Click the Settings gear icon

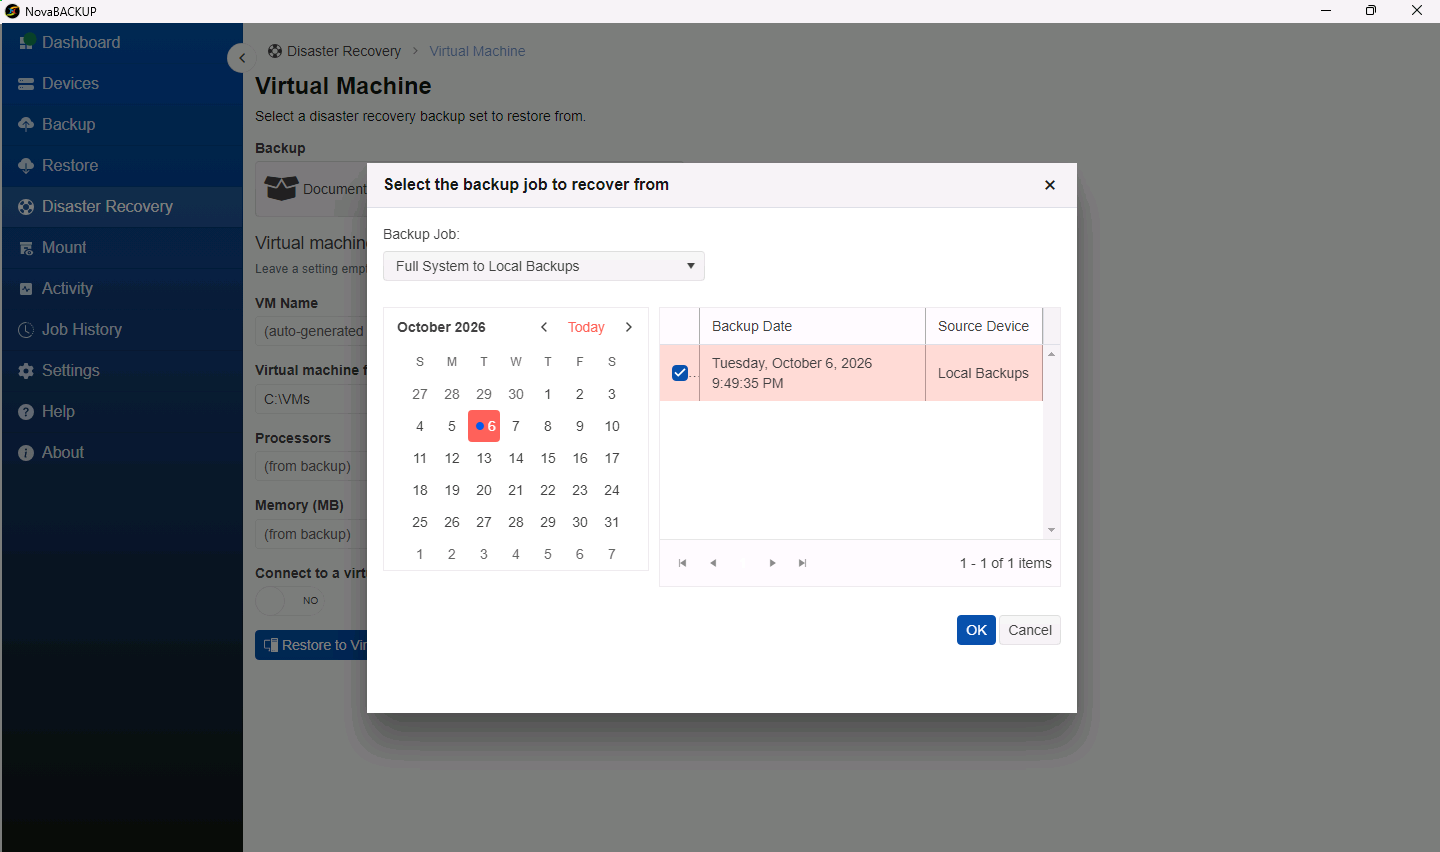coord(26,371)
